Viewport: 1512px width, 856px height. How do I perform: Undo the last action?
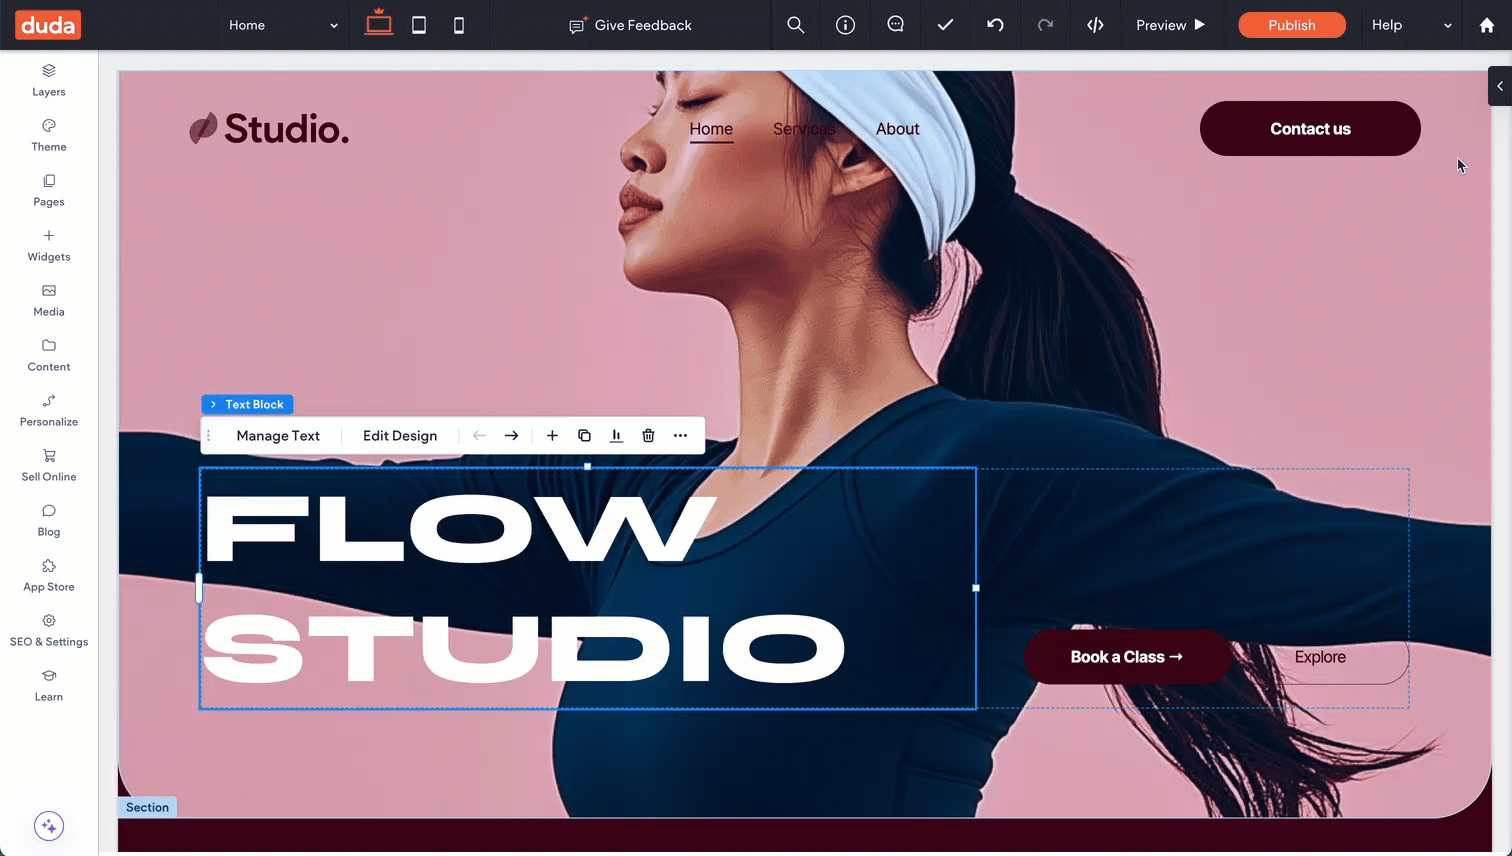995,25
